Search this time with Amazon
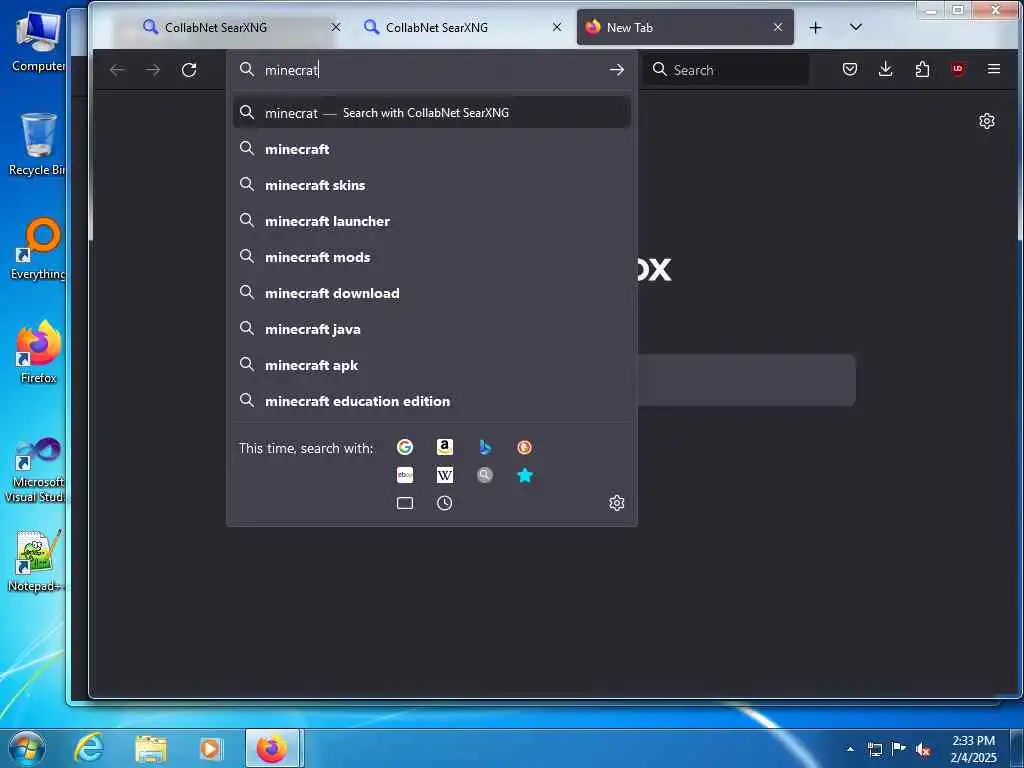Viewport: 1024px width, 768px height. click(445, 447)
